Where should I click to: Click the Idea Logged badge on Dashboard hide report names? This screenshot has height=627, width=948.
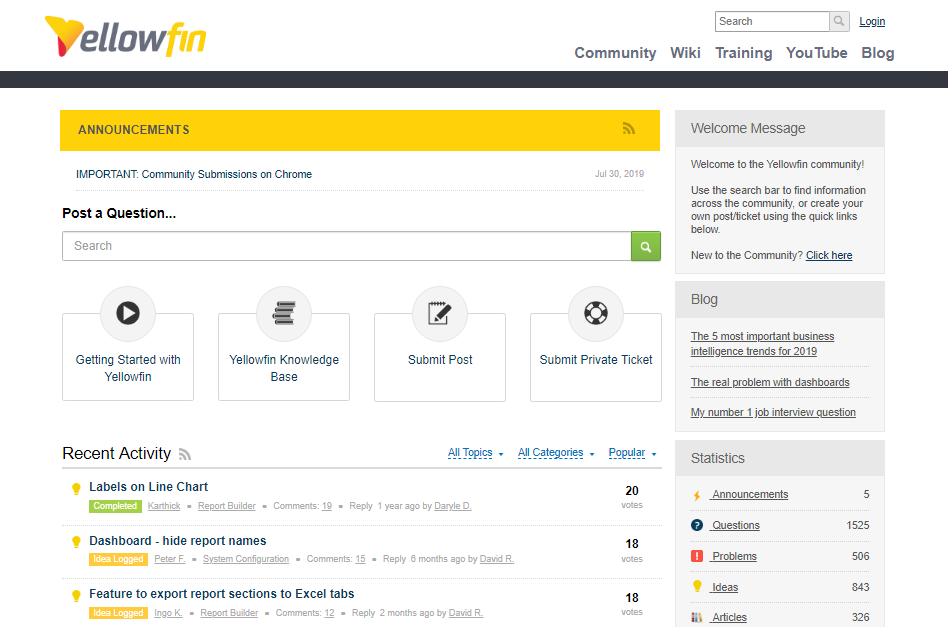point(118,559)
